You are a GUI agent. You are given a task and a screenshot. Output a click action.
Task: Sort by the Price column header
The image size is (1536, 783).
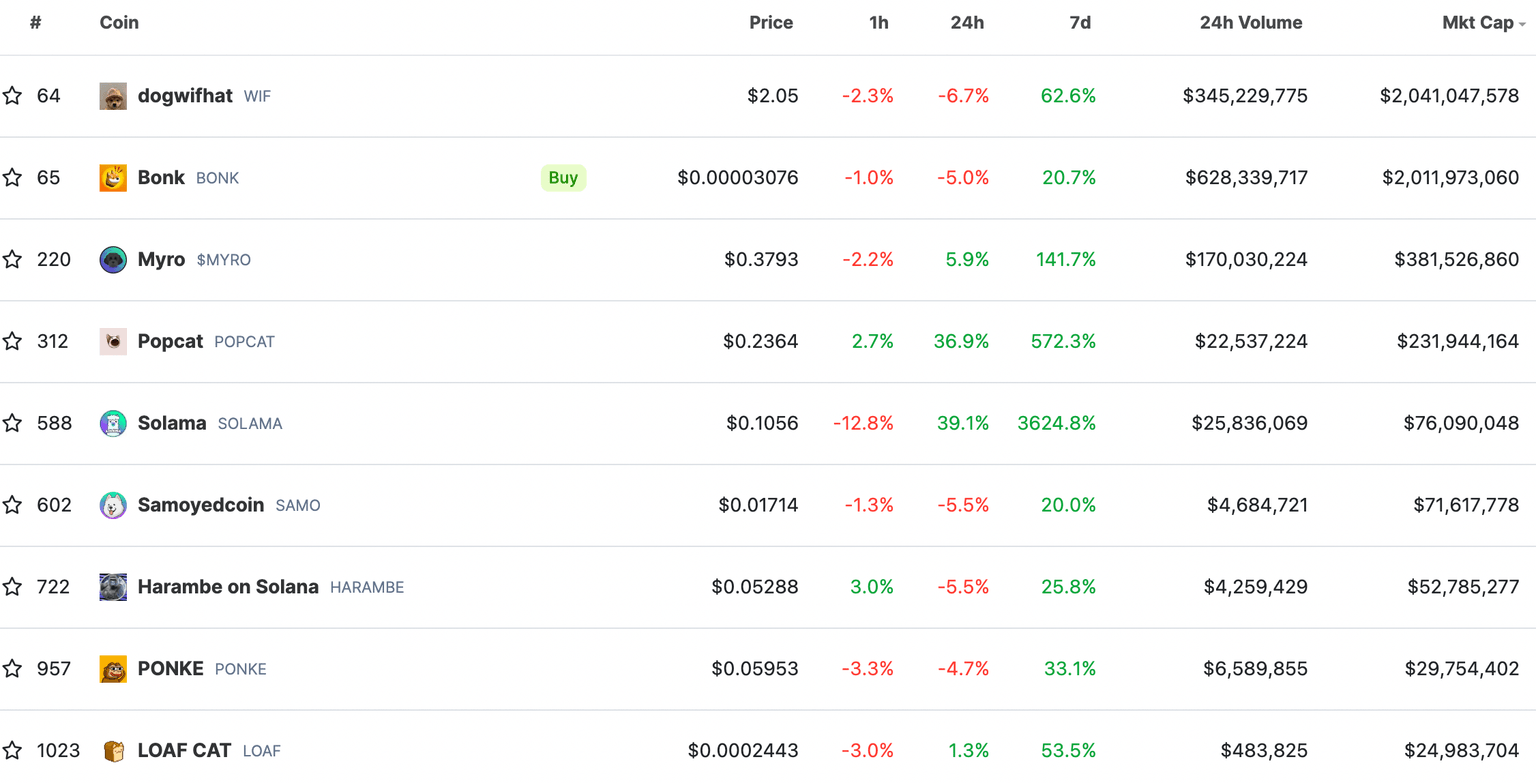[x=771, y=23]
